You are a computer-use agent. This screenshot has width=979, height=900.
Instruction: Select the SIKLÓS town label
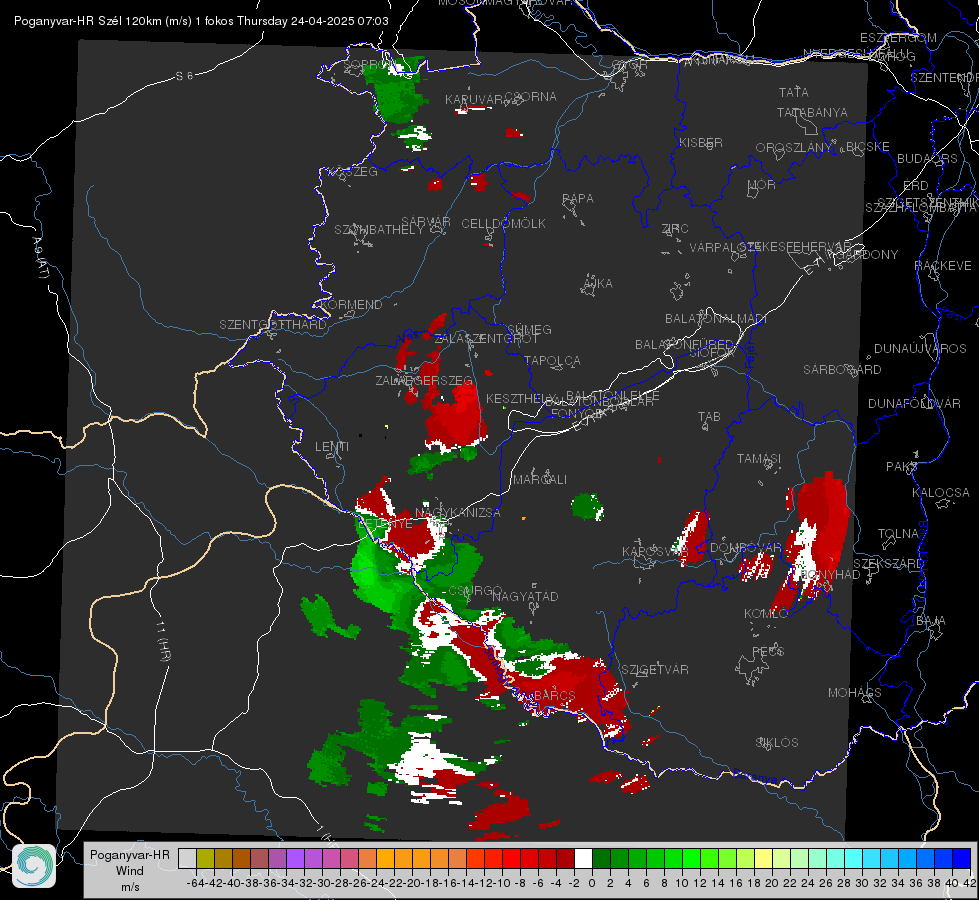pyautogui.click(x=777, y=743)
